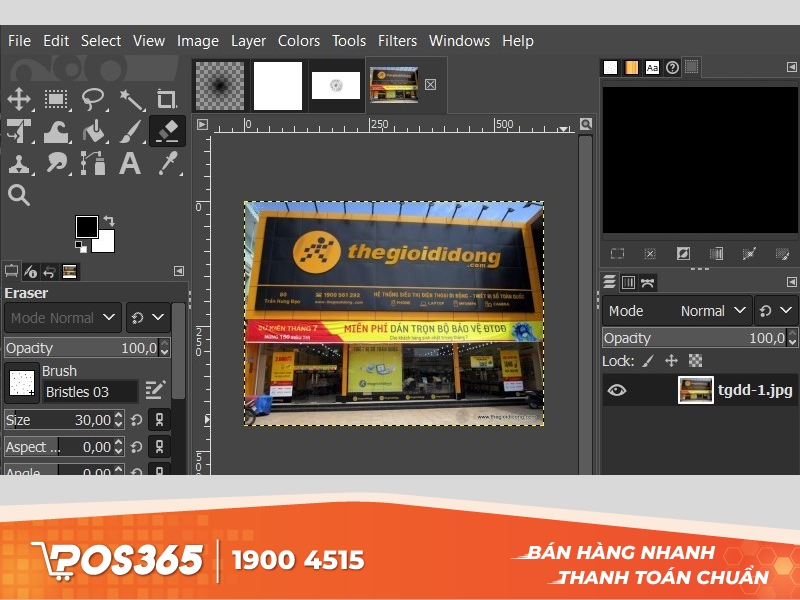Reset the brush Size to default

(136, 420)
